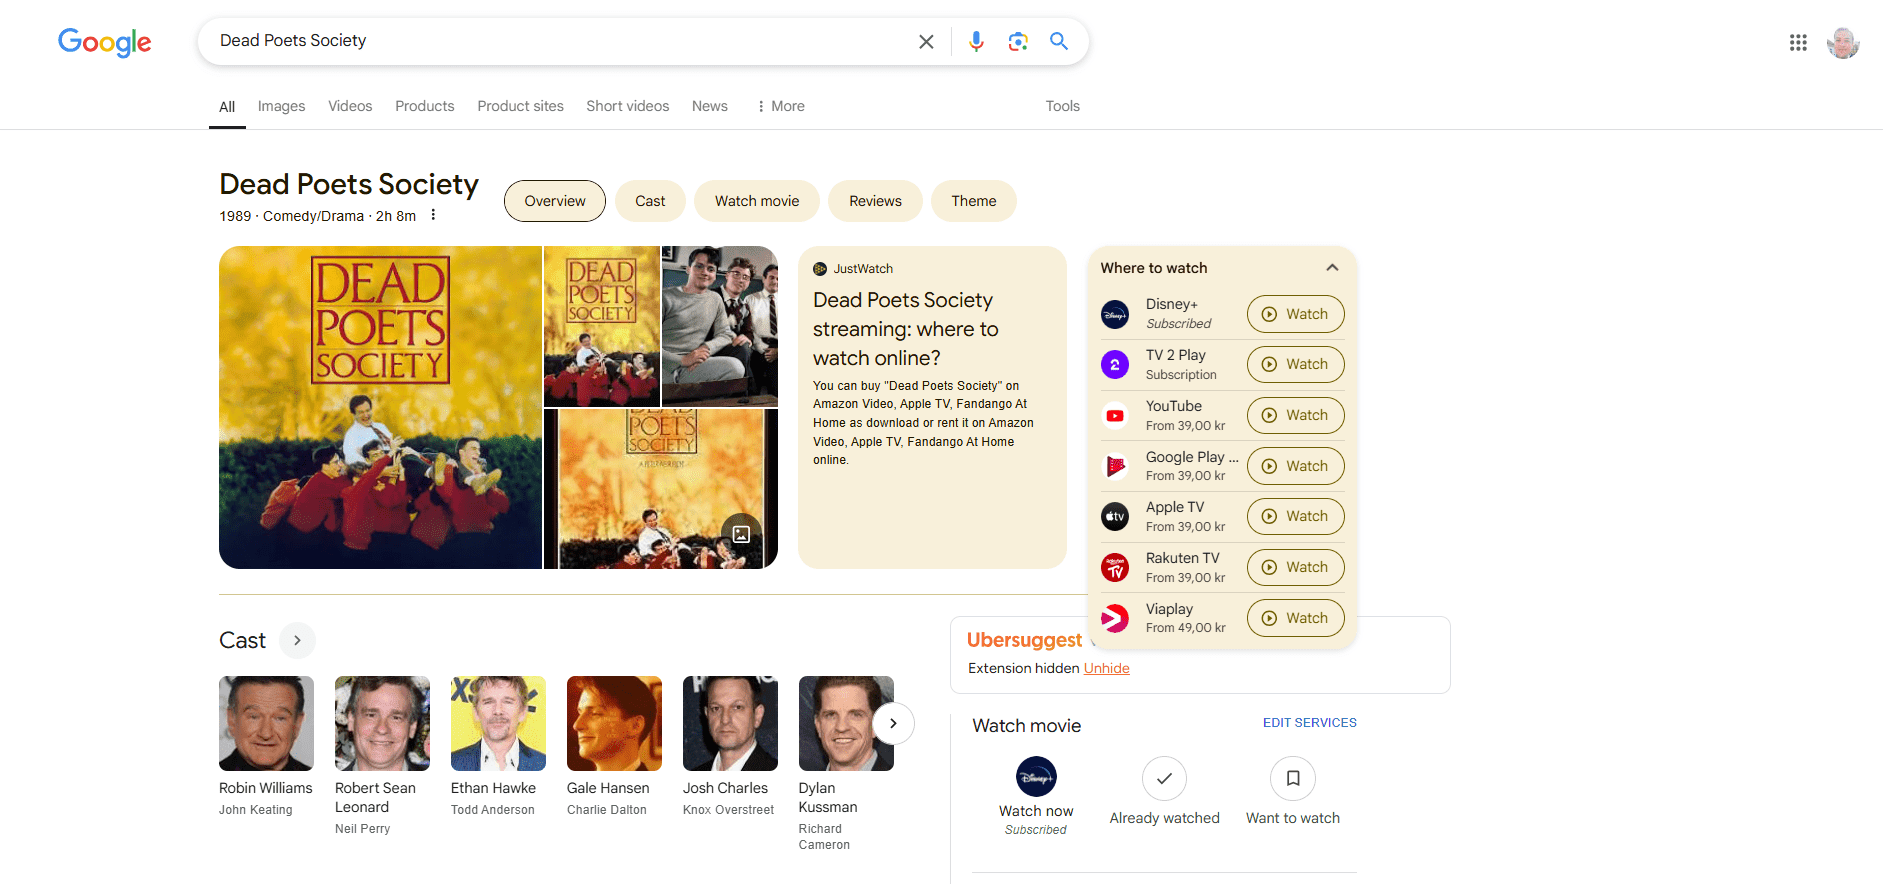Show more cast members with carousel arrow
Screen dimensions: 1883x884
893,723
